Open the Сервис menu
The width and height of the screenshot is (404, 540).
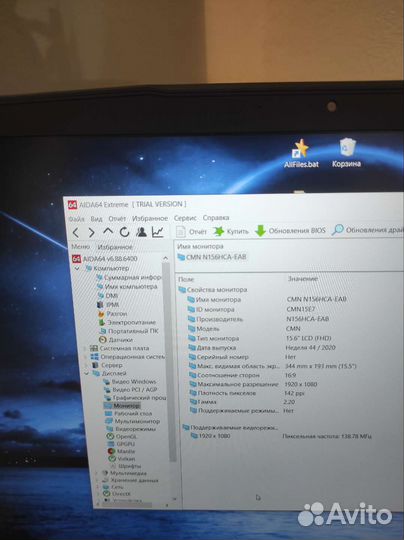185,218
